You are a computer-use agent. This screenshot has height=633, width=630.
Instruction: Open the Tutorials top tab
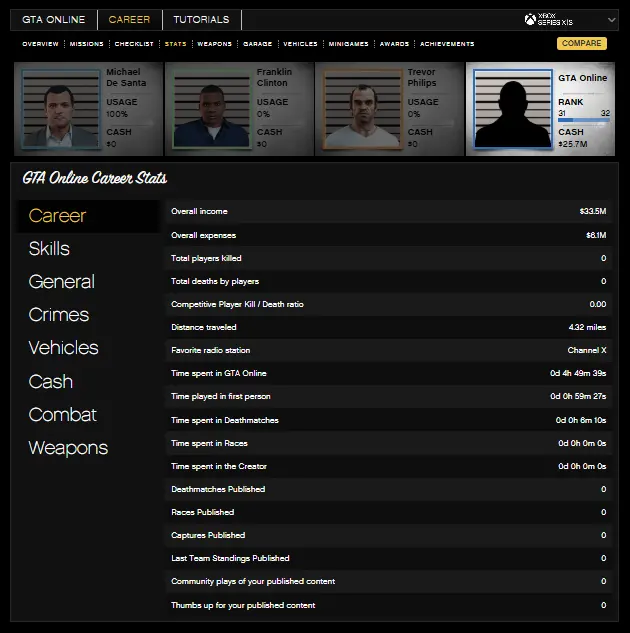(x=201, y=20)
